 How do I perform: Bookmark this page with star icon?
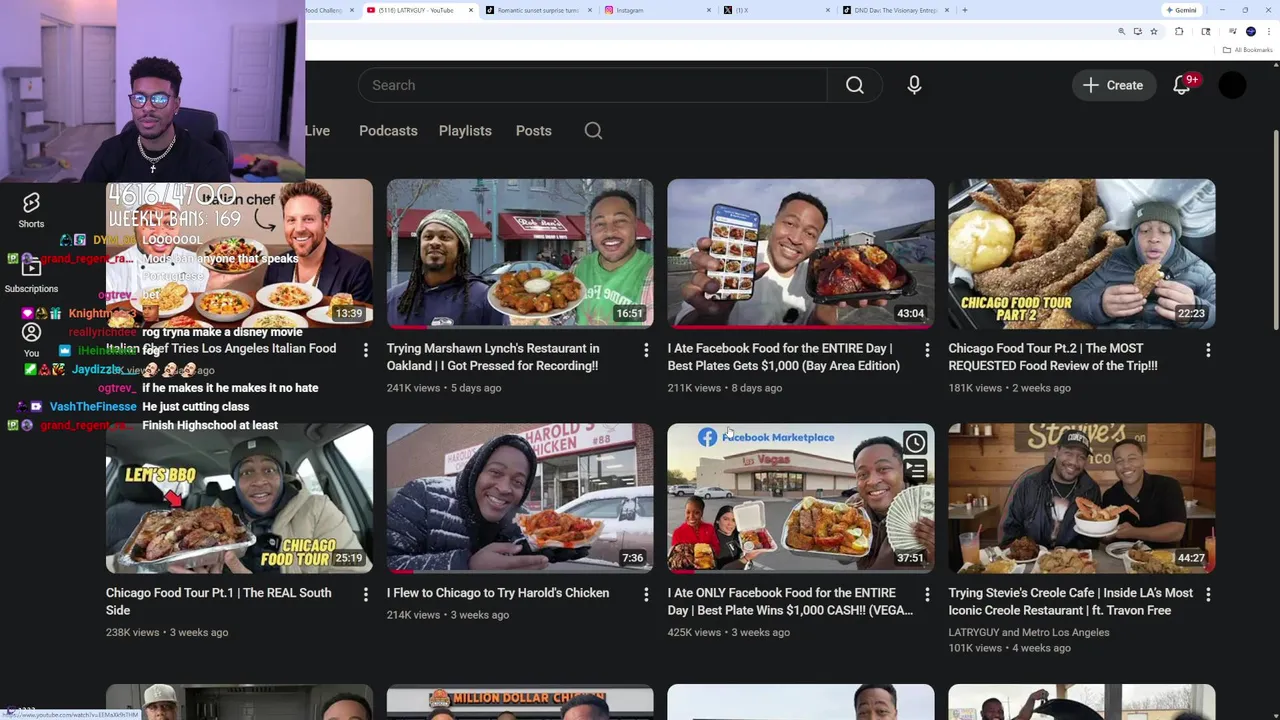(1154, 32)
